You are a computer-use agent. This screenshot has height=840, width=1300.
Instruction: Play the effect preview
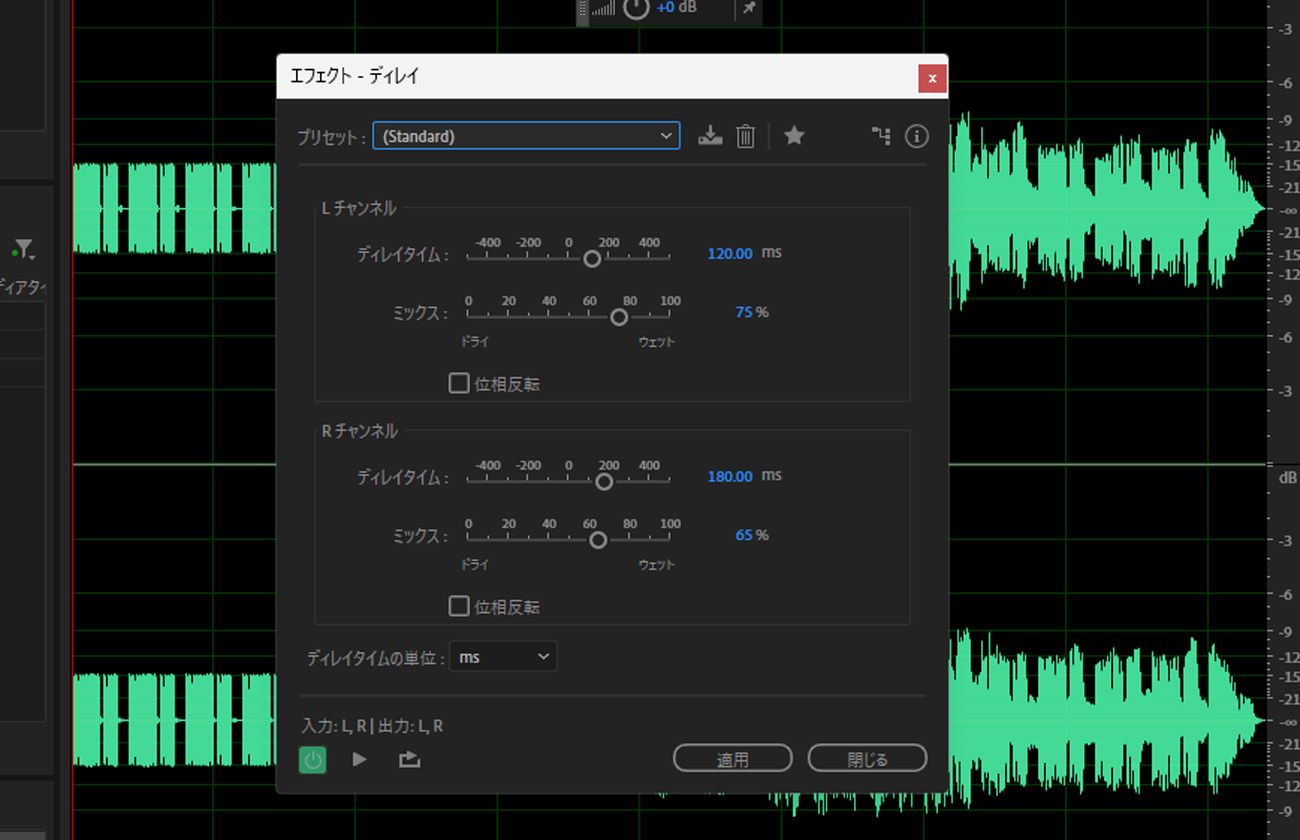click(x=359, y=760)
